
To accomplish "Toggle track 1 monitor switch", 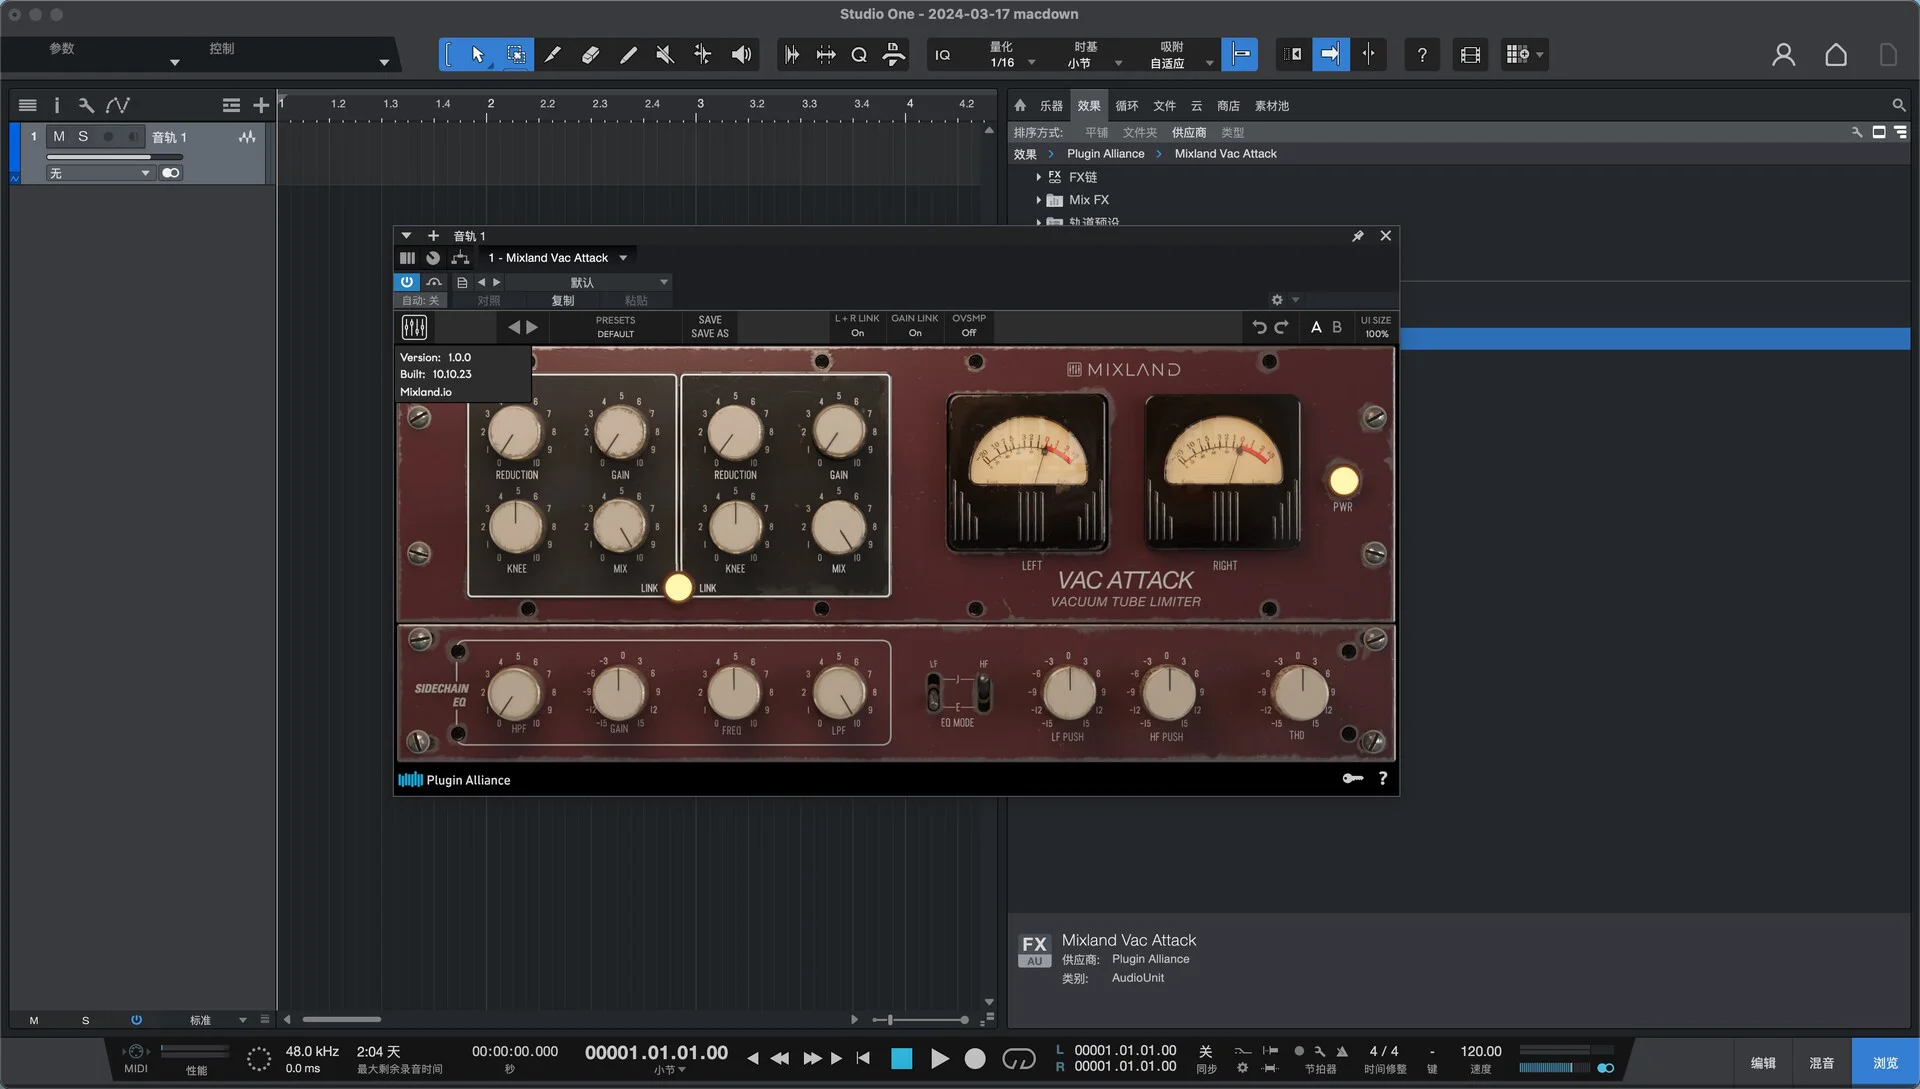I will [133, 137].
